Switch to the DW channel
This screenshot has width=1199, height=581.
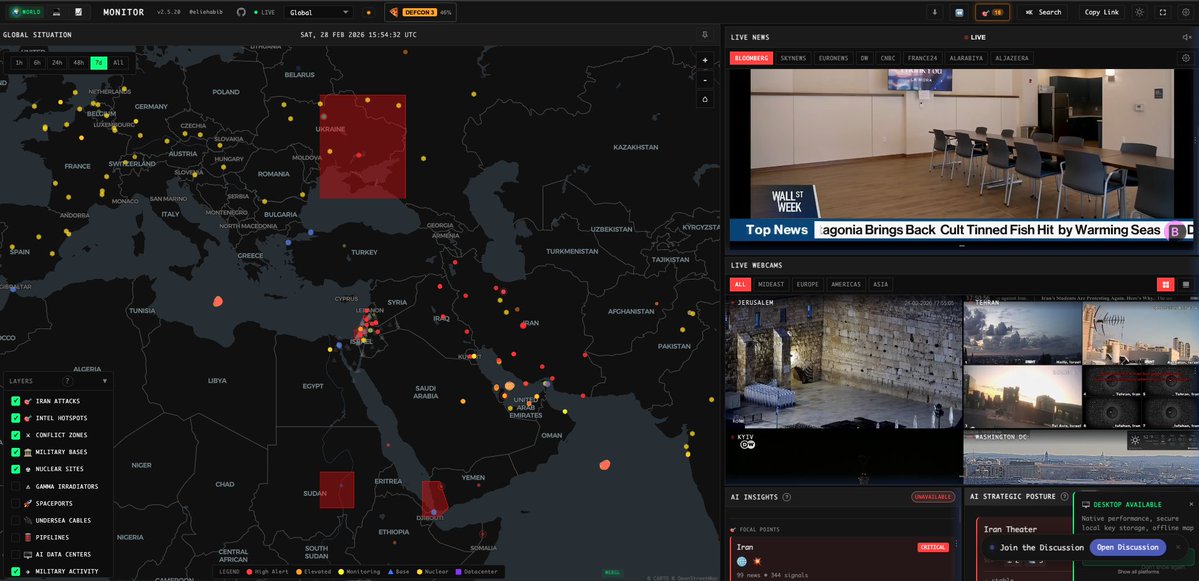pos(864,58)
